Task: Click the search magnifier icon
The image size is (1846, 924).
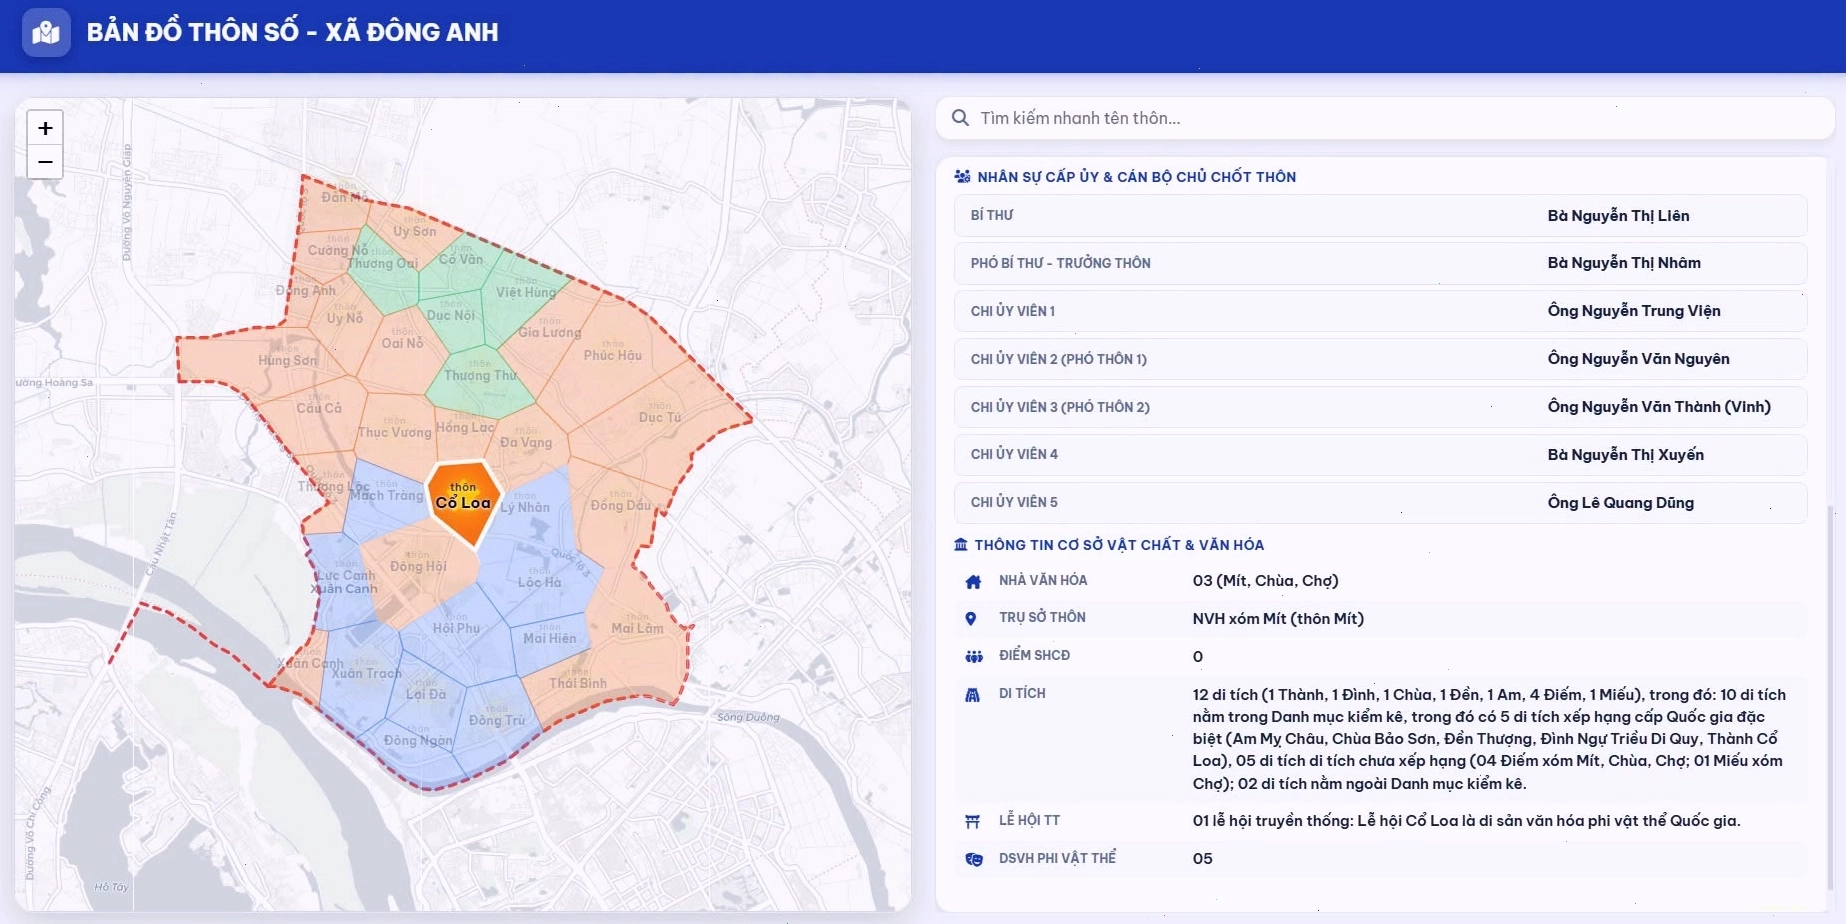Action: coord(960,118)
